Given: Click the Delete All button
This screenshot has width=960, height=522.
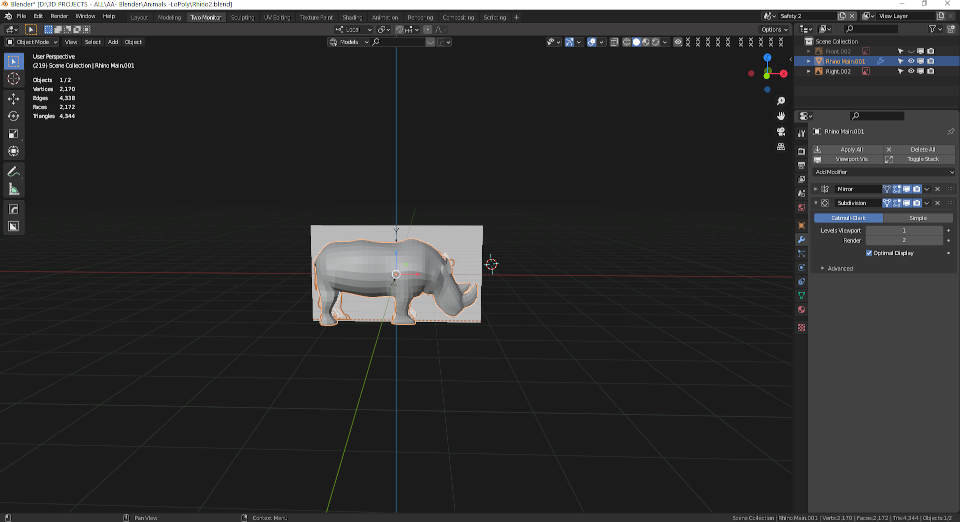Looking at the screenshot, I should (x=920, y=150).
